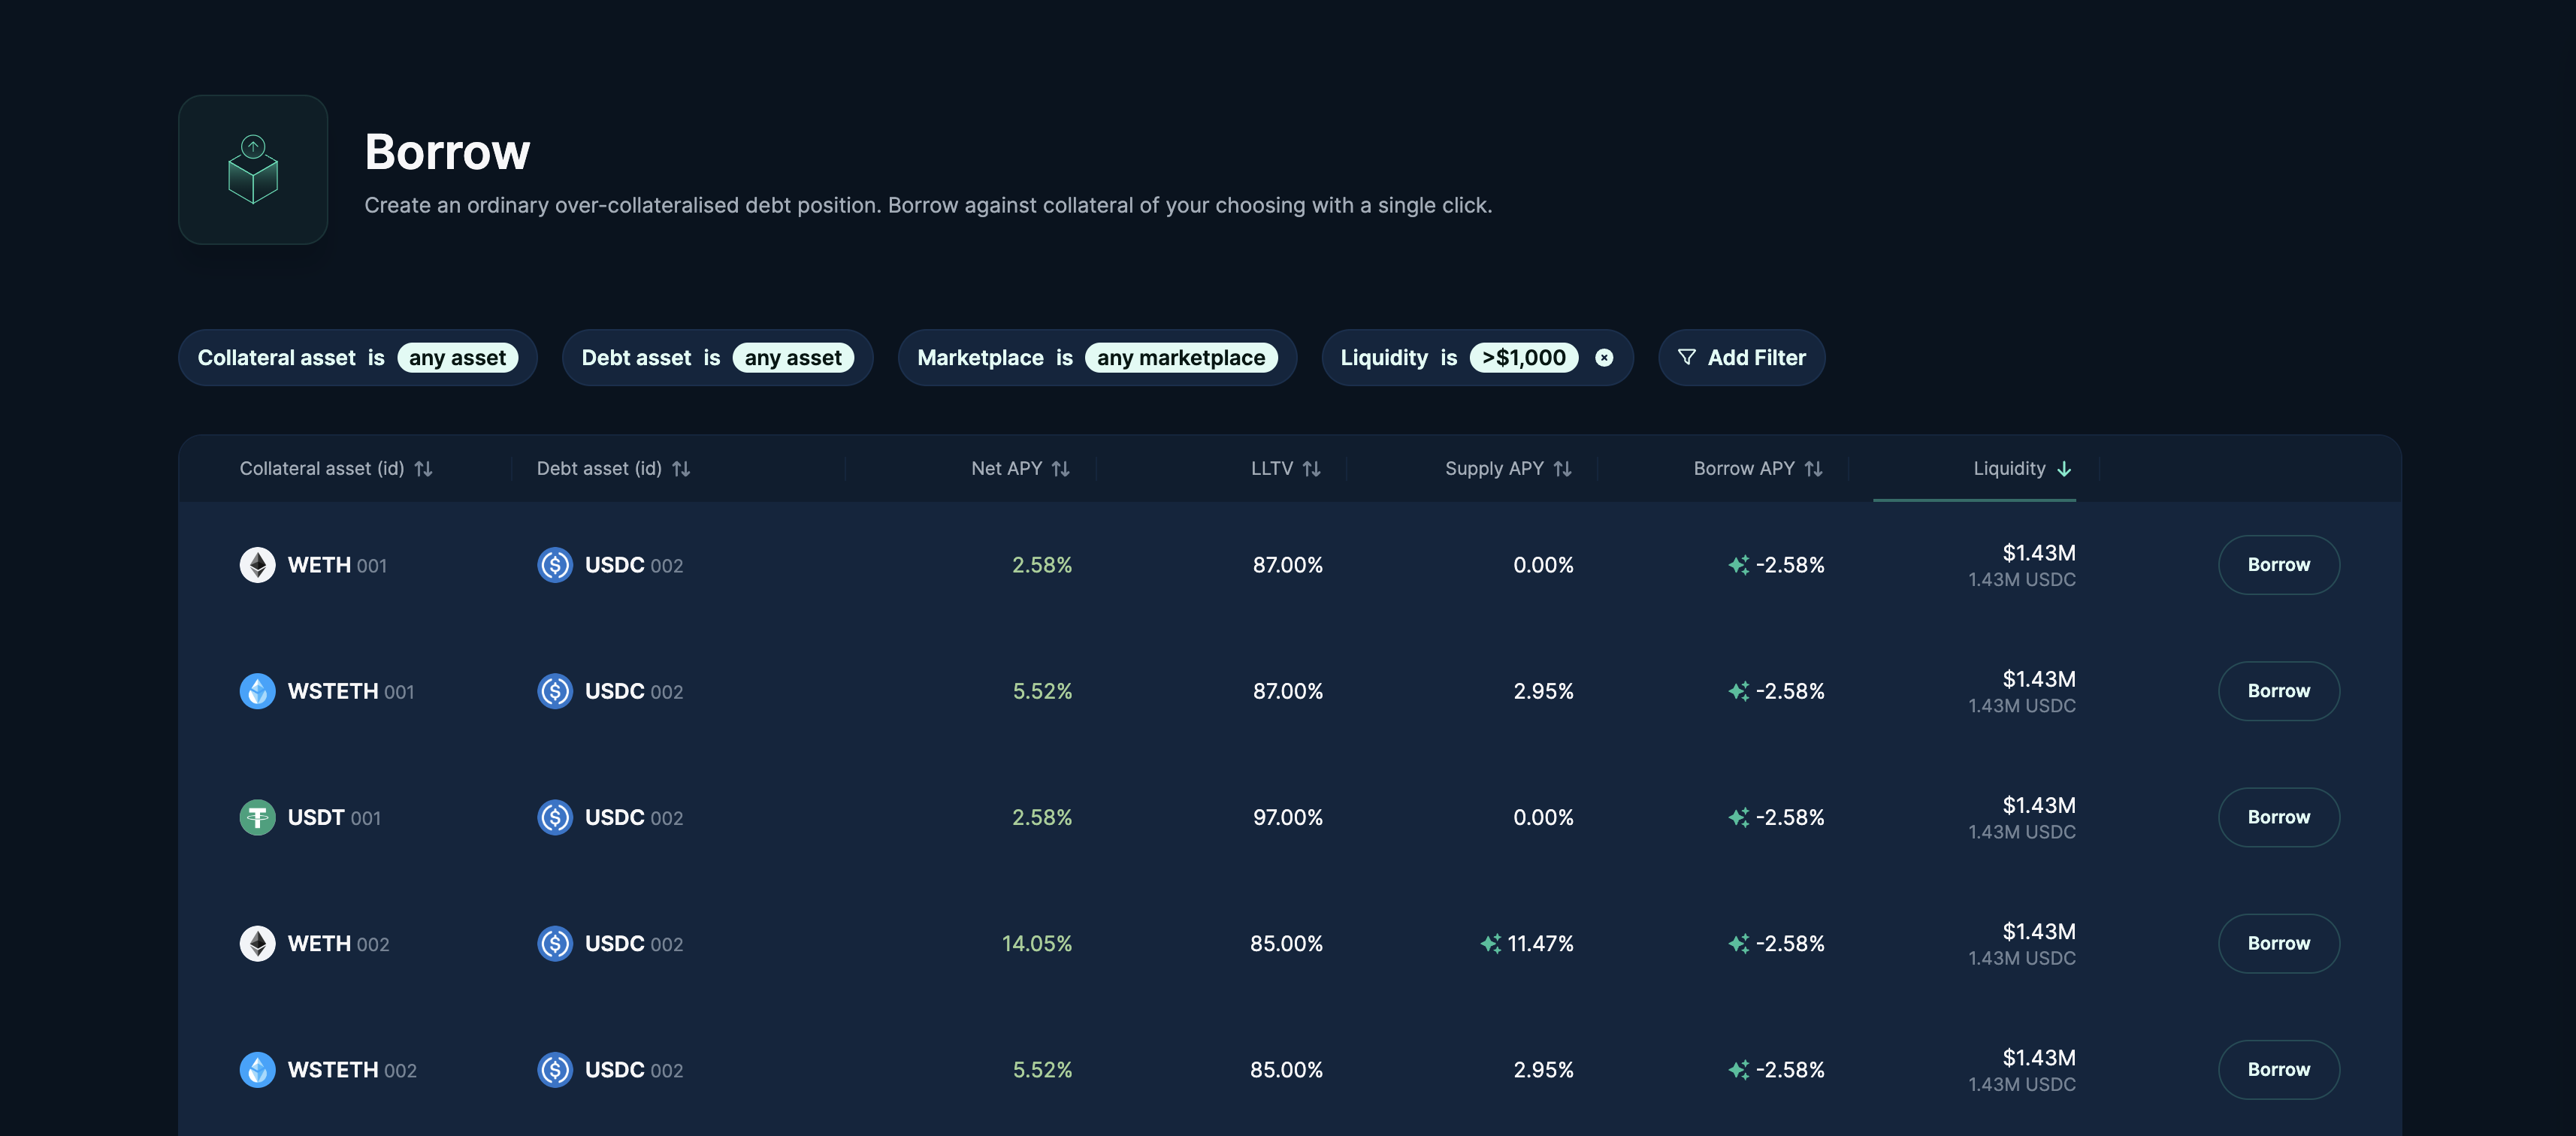
Task: Click the Liquidity descending sort arrow
Action: pos(2064,469)
